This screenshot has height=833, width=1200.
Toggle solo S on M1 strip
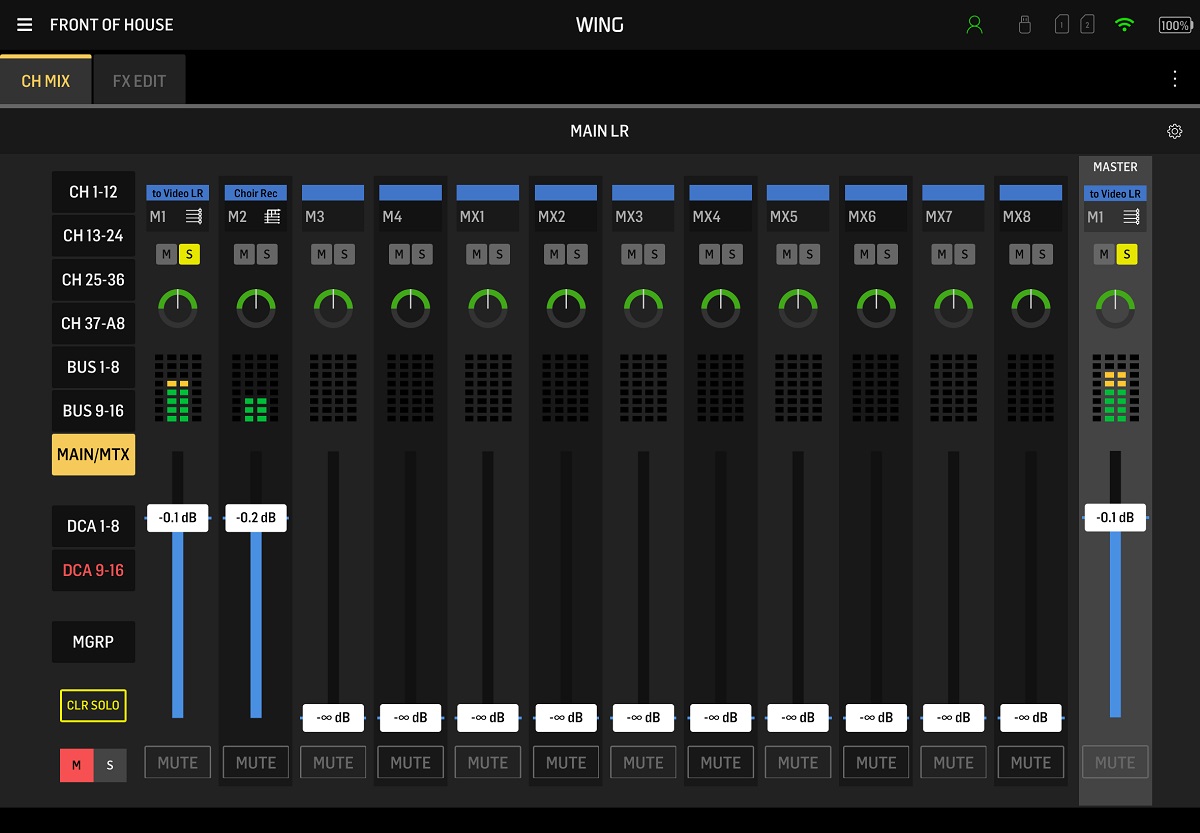tap(190, 255)
